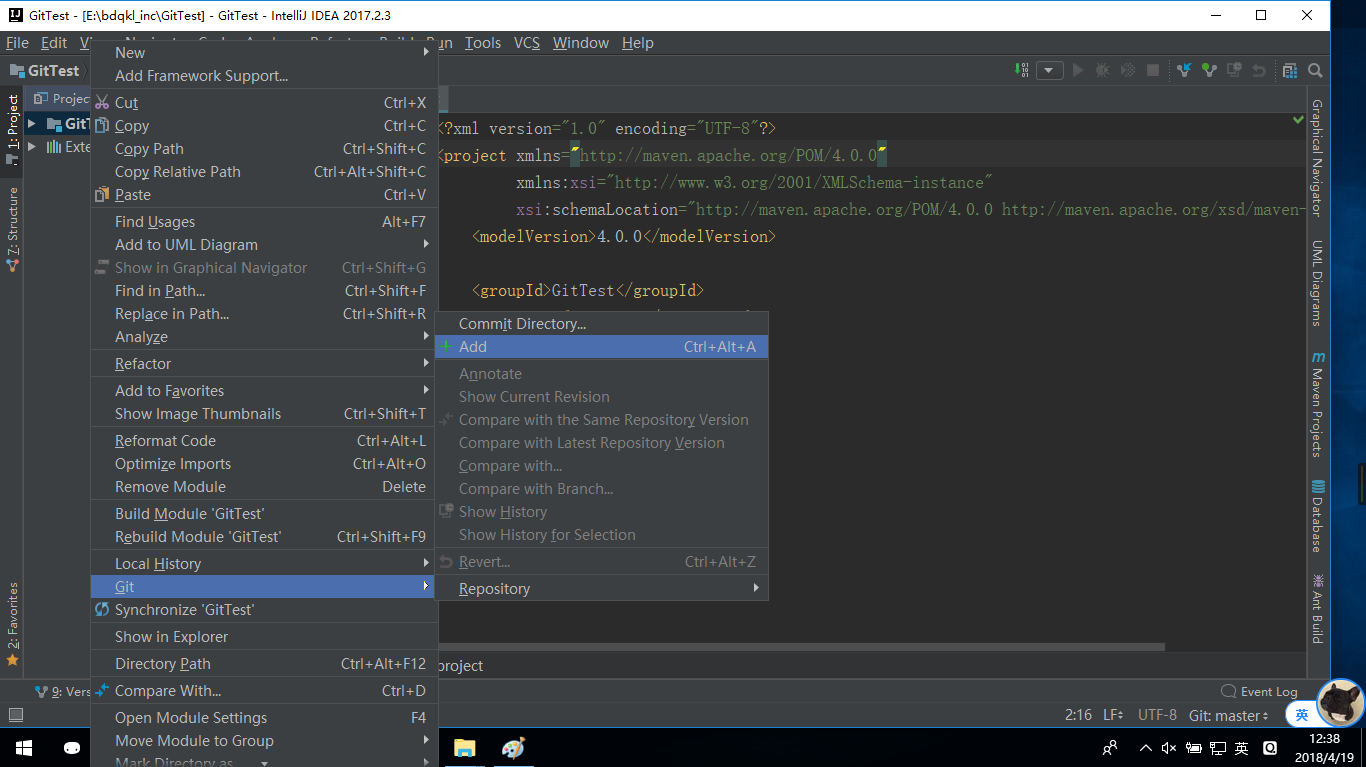This screenshot has height=767, width=1366.
Task: Click Replace in Path entry
Action: 264,313
